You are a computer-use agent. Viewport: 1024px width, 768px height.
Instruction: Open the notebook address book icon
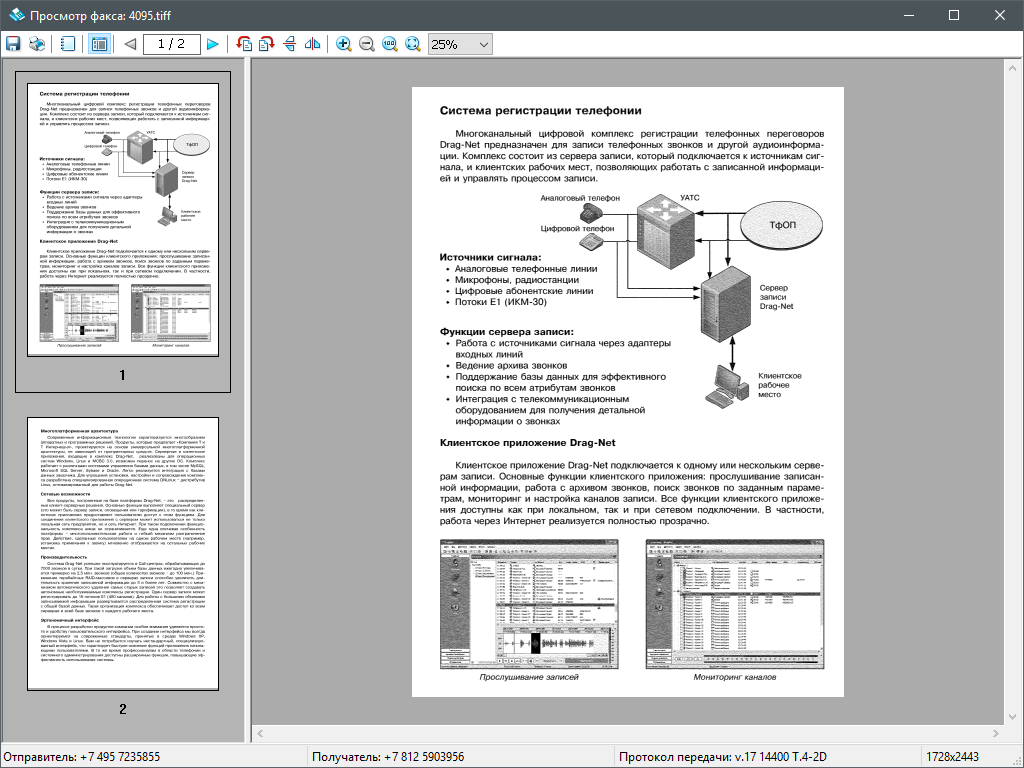(67, 44)
